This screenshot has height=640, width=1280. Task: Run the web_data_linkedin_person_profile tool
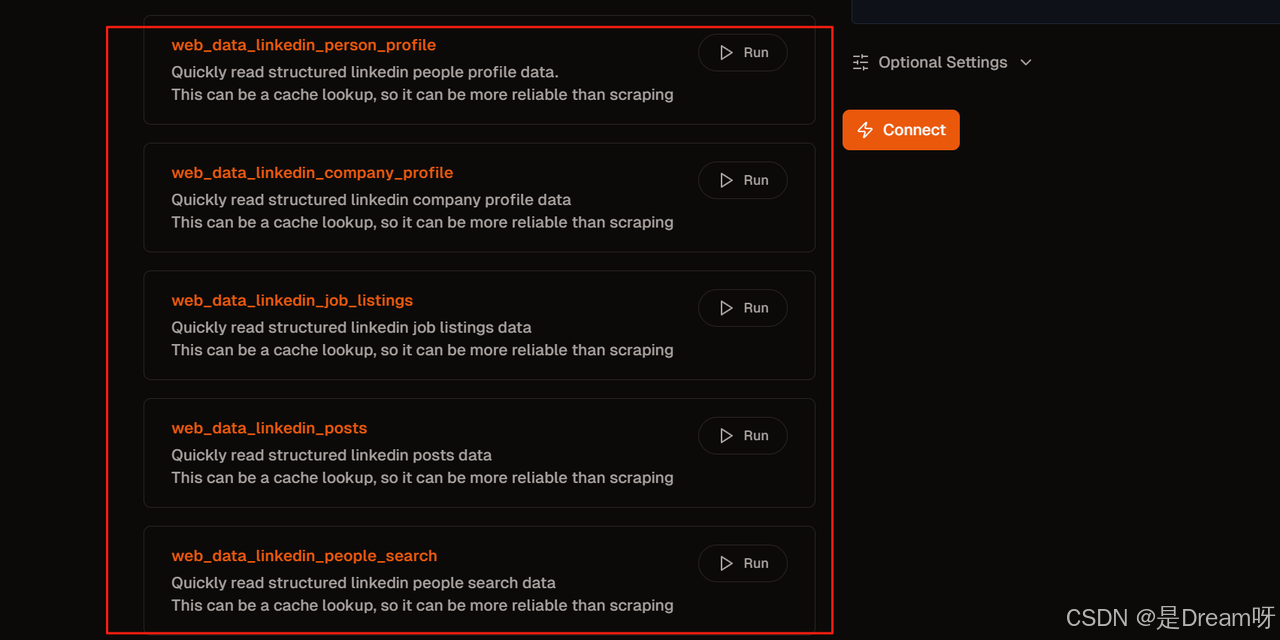tap(743, 53)
